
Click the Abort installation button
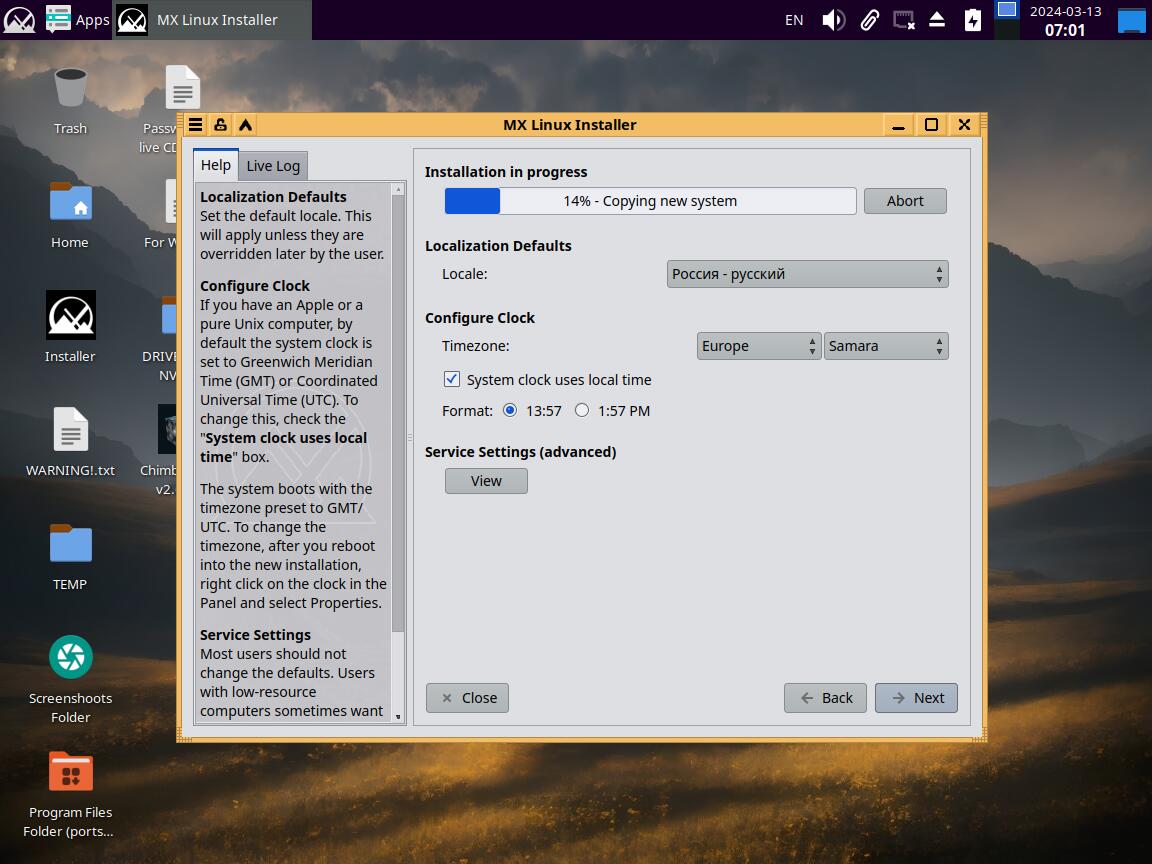pos(905,201)
